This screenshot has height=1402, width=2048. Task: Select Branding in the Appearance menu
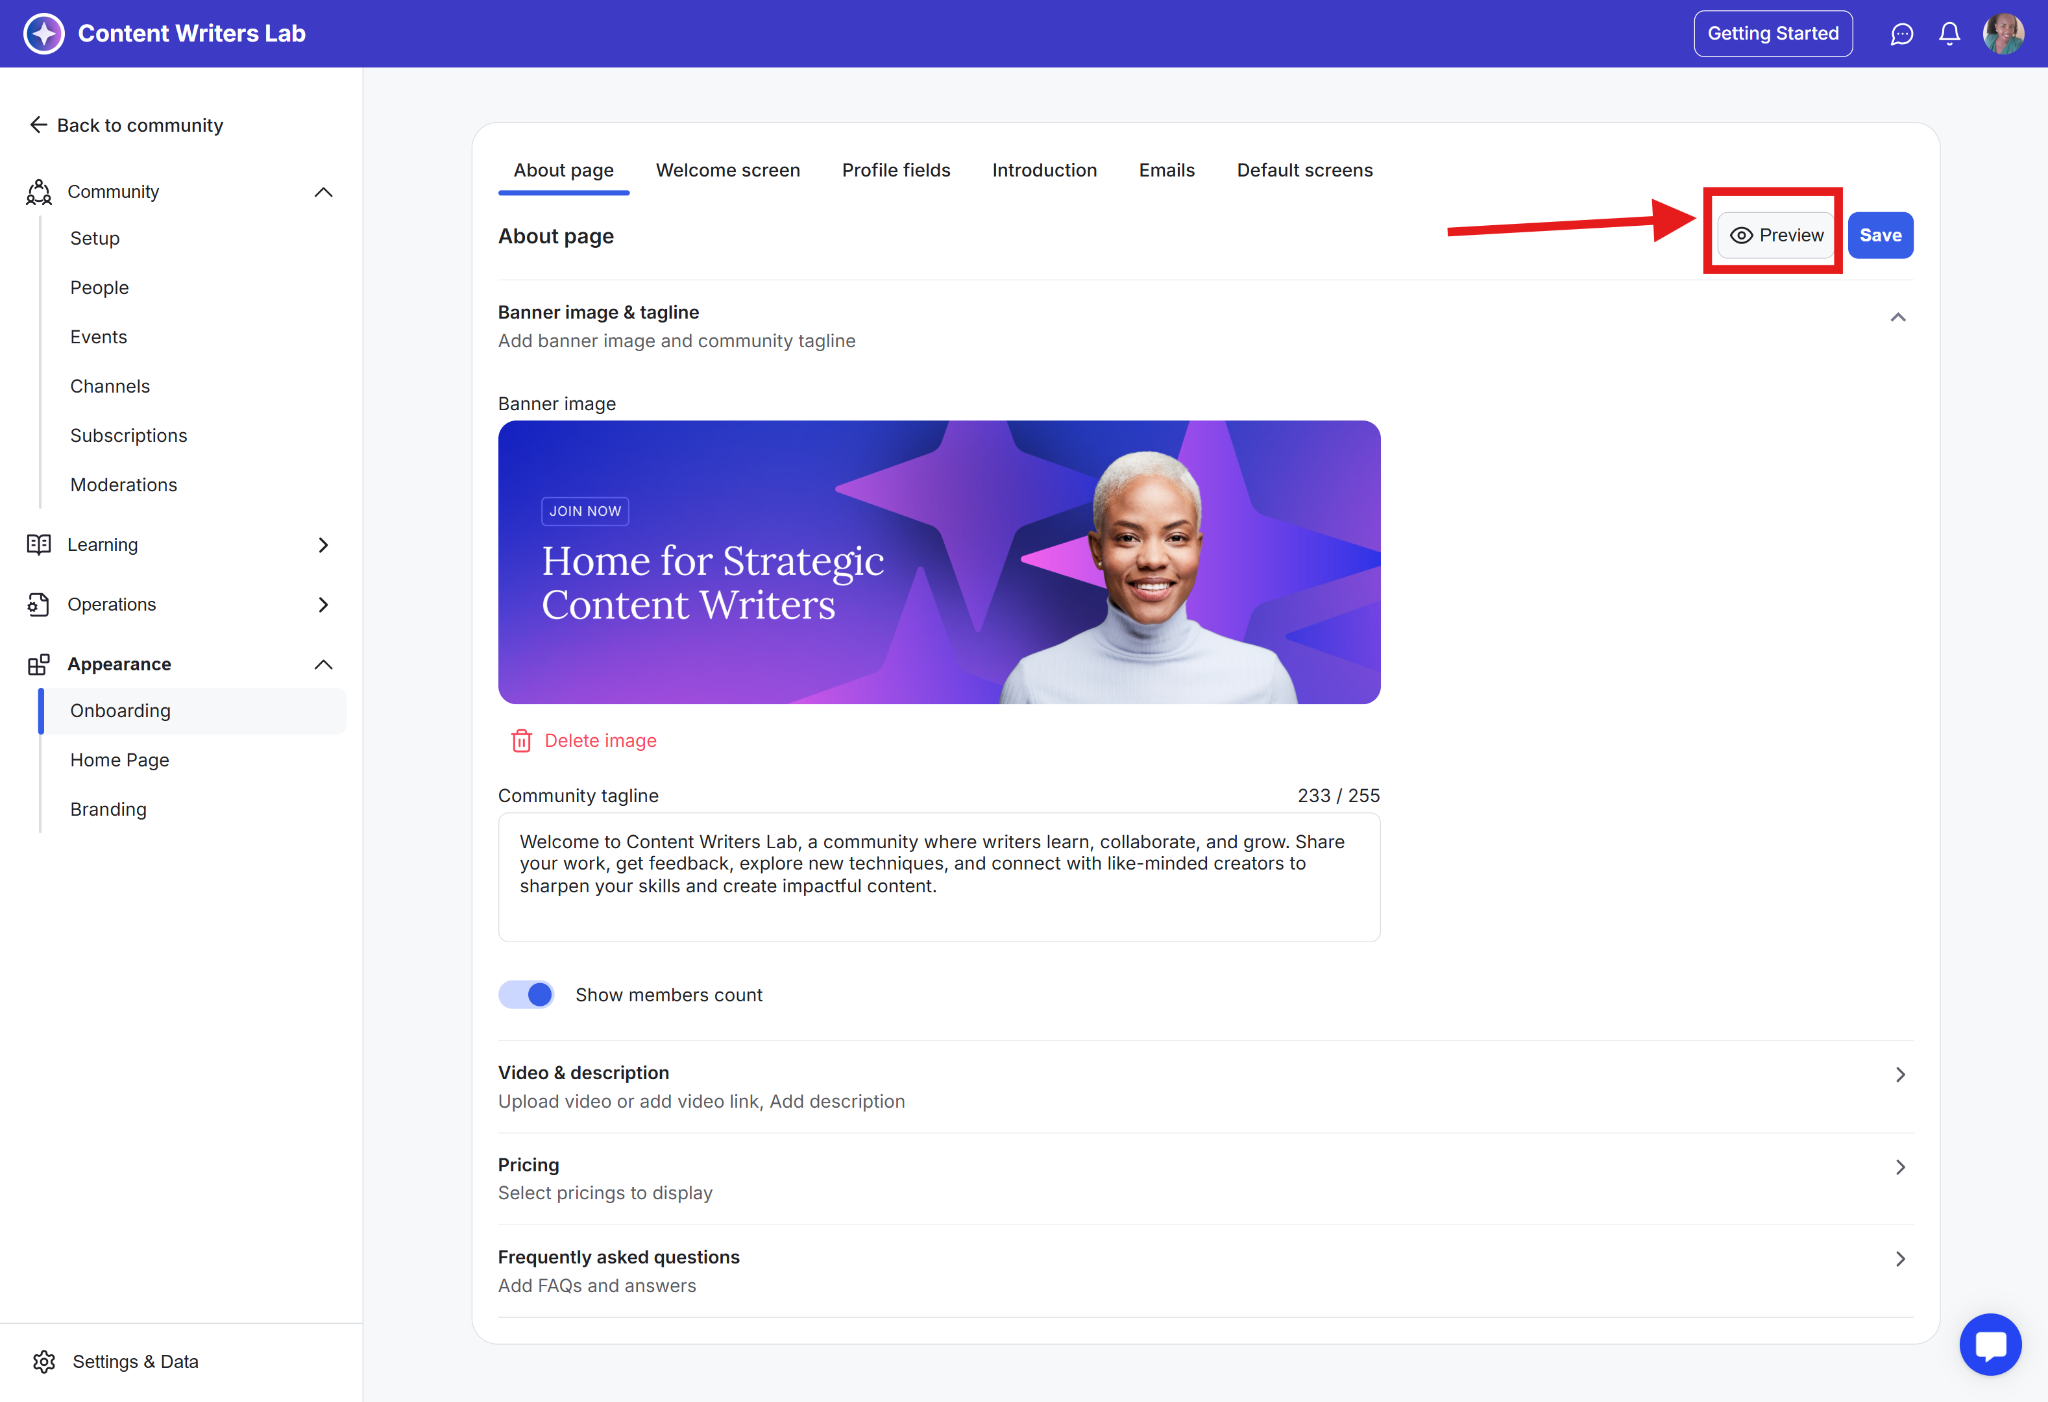(108, 810)
